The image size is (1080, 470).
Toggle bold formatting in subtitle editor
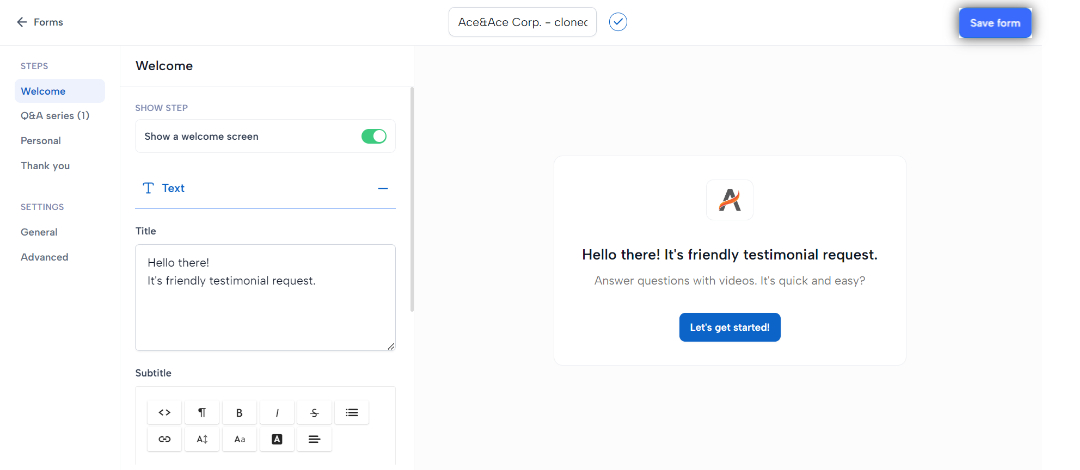240,413
